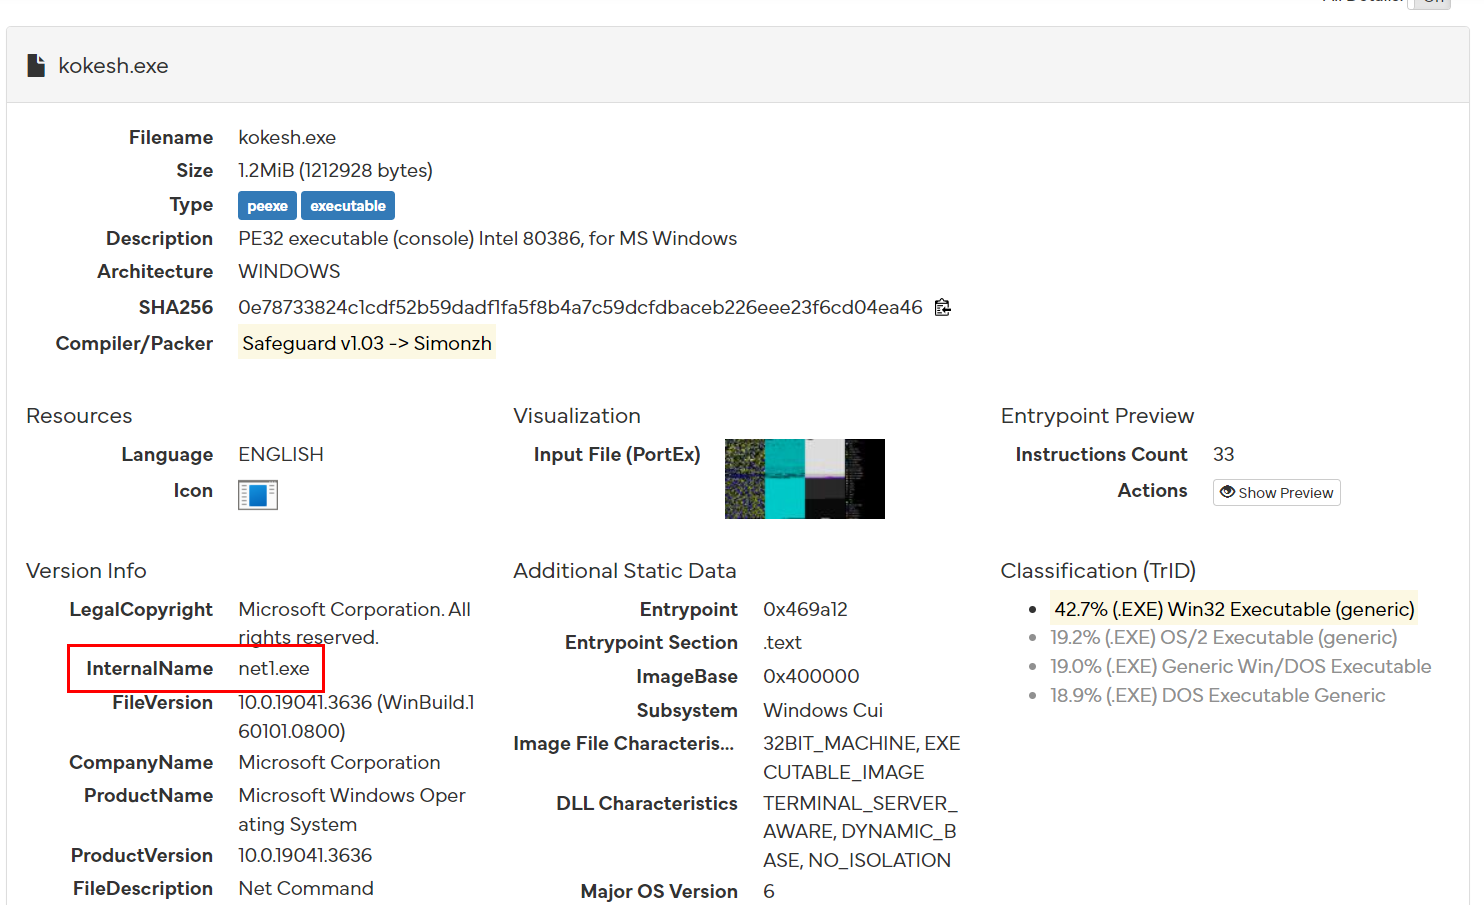Viewport: 1484px width, 905px height.
Task: Click the file icon beside kokesh.exe heading
Action: click(x=36, y=66)
